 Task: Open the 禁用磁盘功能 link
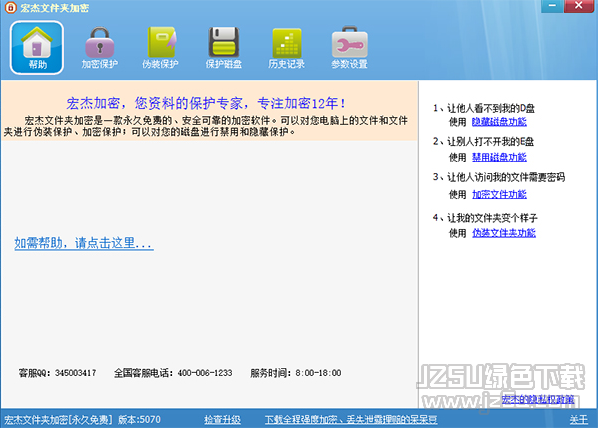(499, 157)
